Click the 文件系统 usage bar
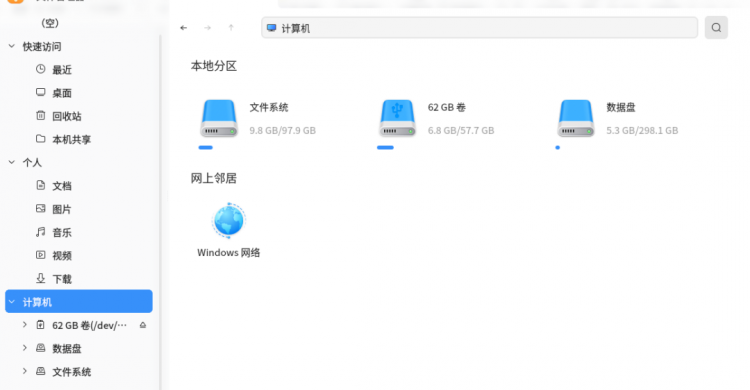The image size is (750, 390). (x=206, y=147)
